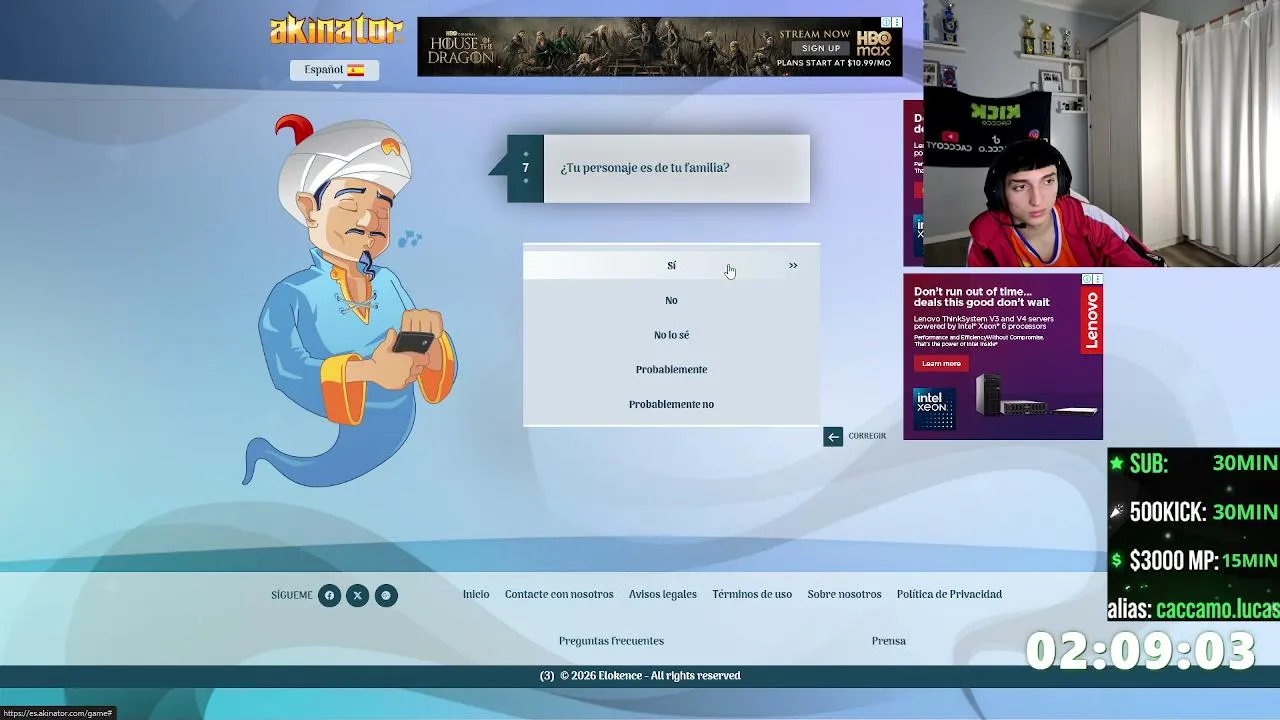Select the 'Probablemente' answer
Screen dimensions: 1280x720
671,369
